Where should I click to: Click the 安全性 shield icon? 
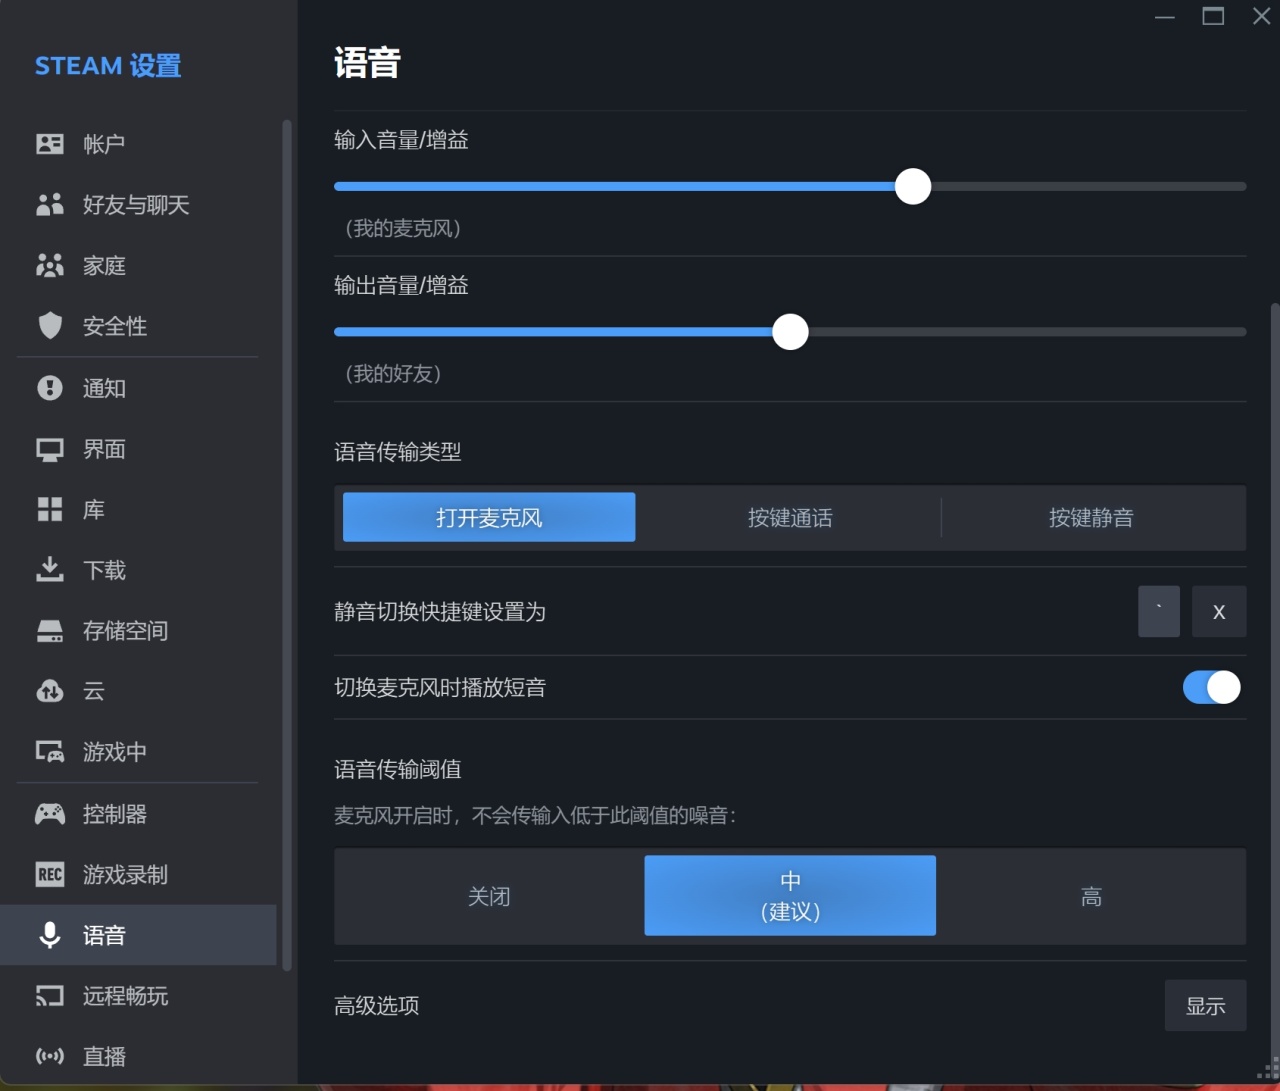50,326
